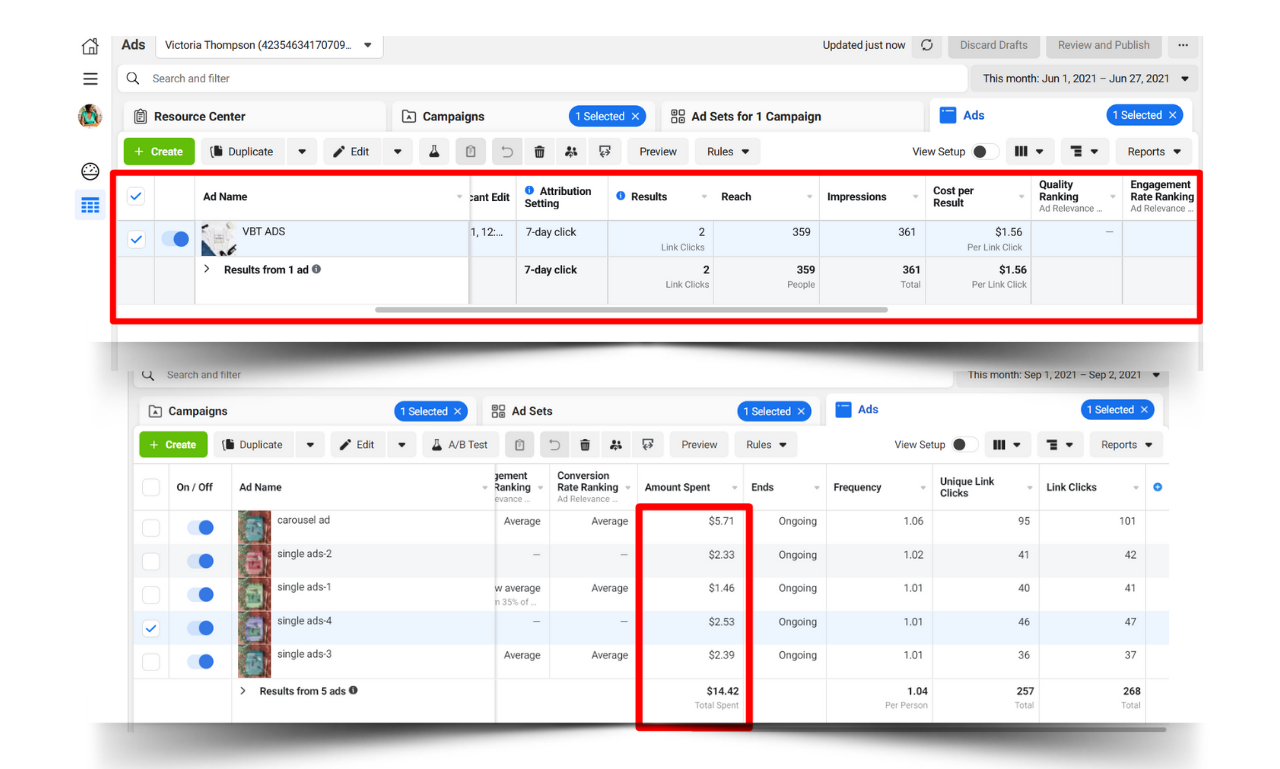The height and width of the screenshot is (769, 1280).
Task: Toggle off the carousel ad switch
Action: click(x=201, y=528)
